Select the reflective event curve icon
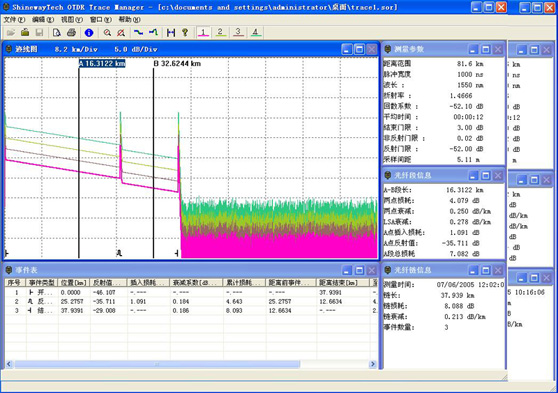This screenshot has height=393, width=558. pyautogui.click(x=153, y=33)
